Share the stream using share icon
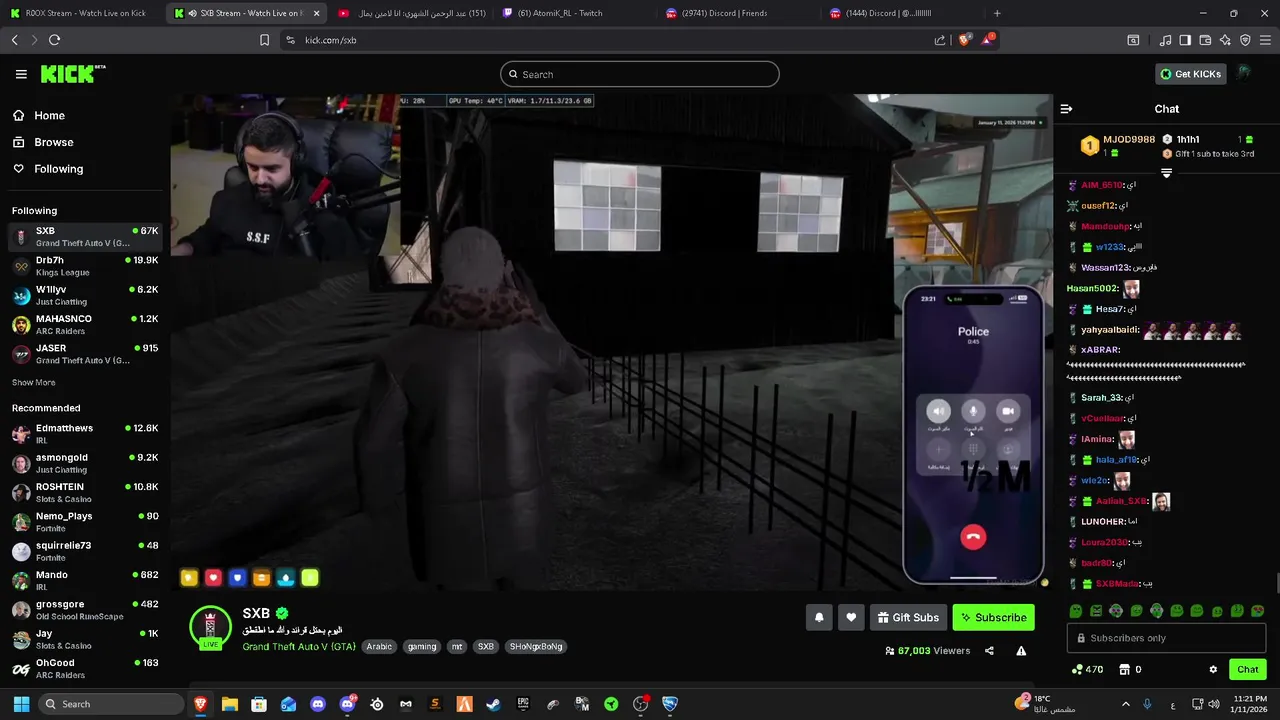This screenshot has width=1280, height=720. tap(989, 651)
